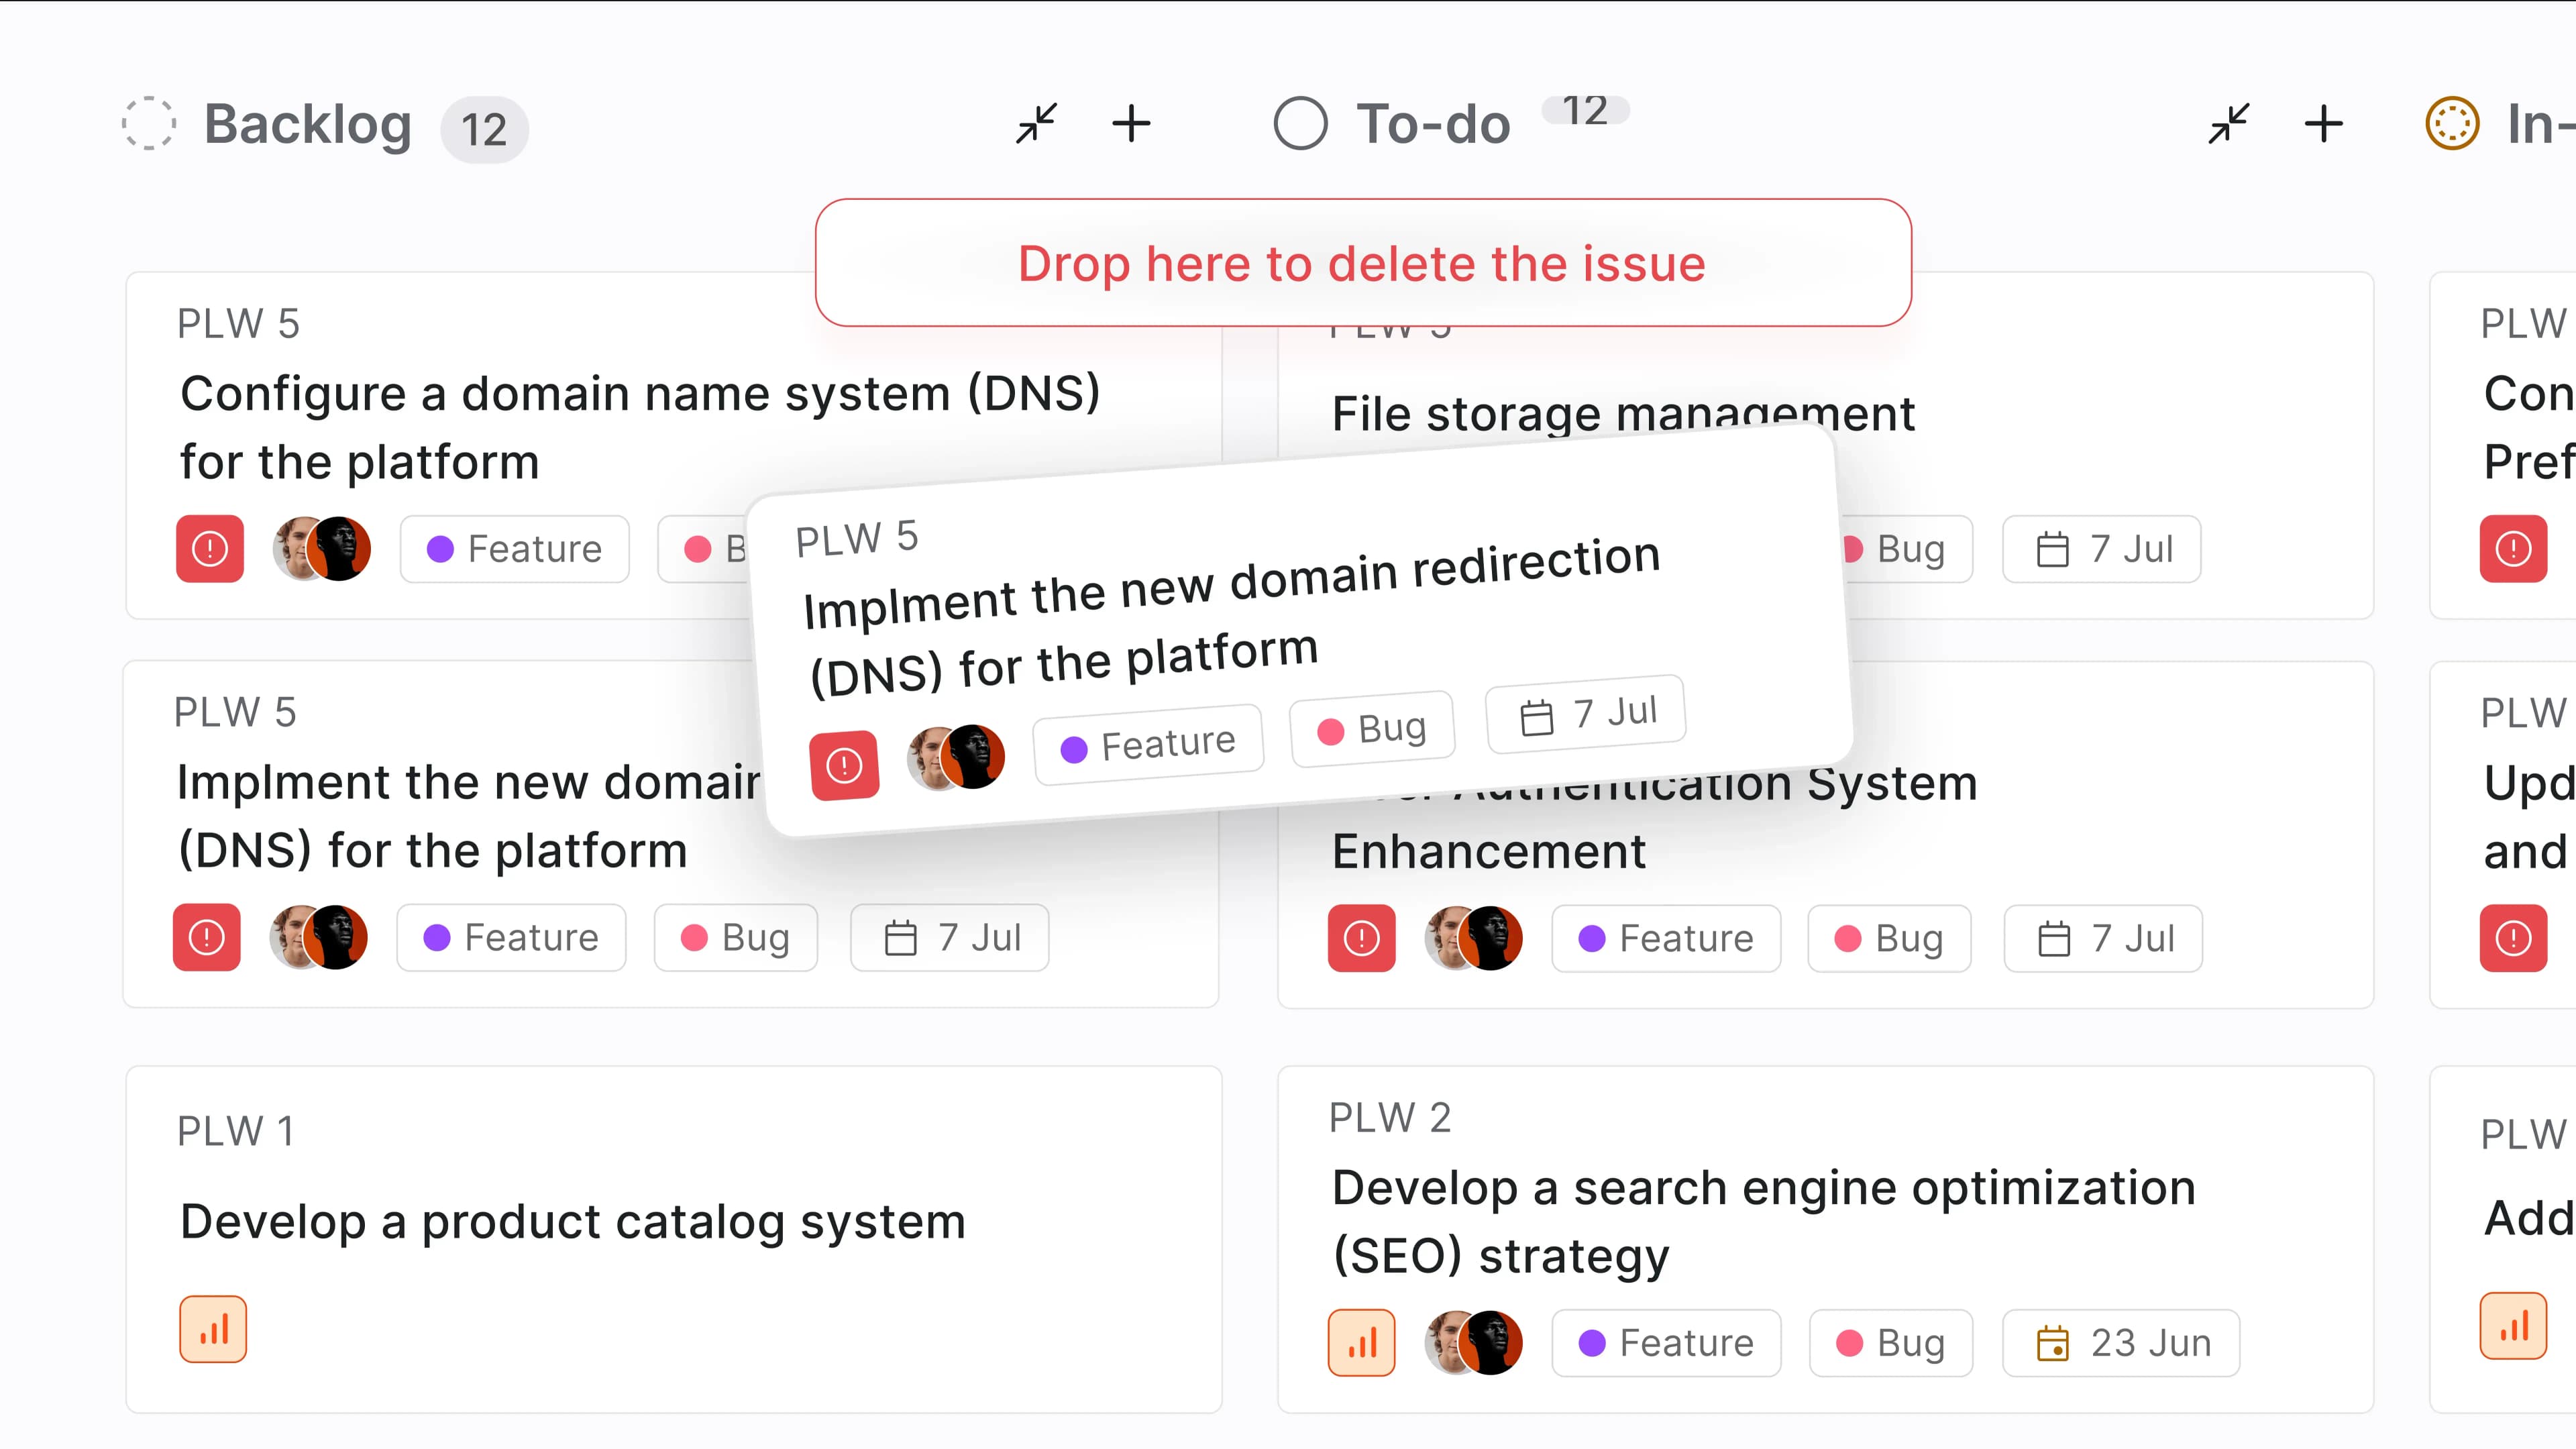Click purple dot on dragged card's Feature tag
This screenshot has height=1449, width=2576.
point(1074,749)
